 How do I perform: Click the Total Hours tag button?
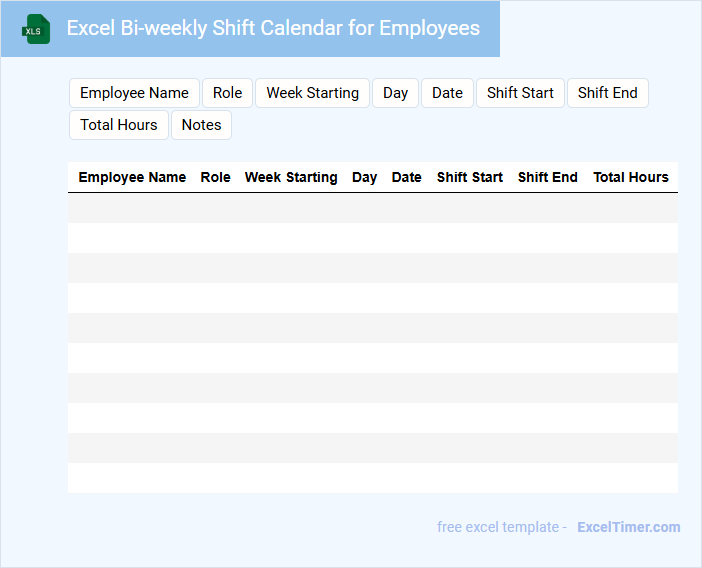[x=119, y=125]
